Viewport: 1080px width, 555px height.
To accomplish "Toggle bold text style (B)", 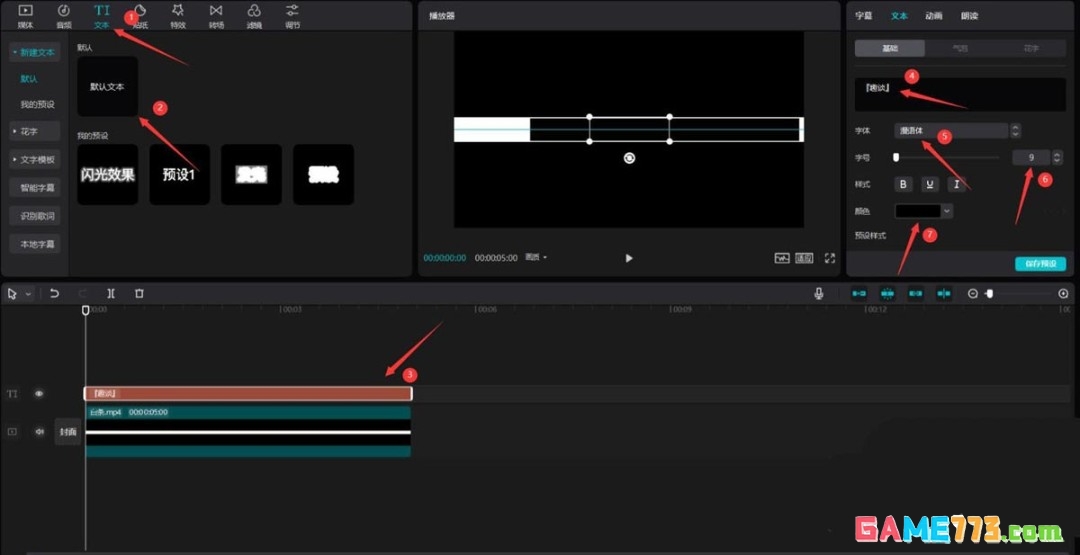I will (x=904, y=184).
